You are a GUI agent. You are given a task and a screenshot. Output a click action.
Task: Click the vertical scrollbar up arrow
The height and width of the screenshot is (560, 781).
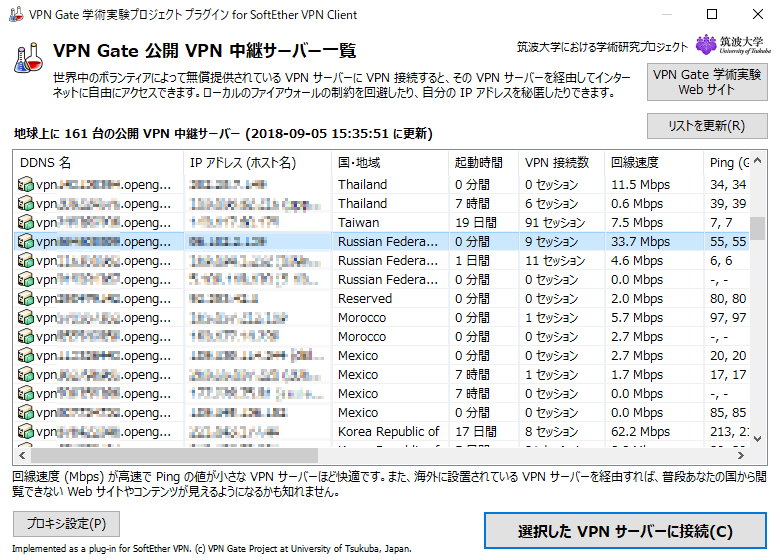click(758, 160)
